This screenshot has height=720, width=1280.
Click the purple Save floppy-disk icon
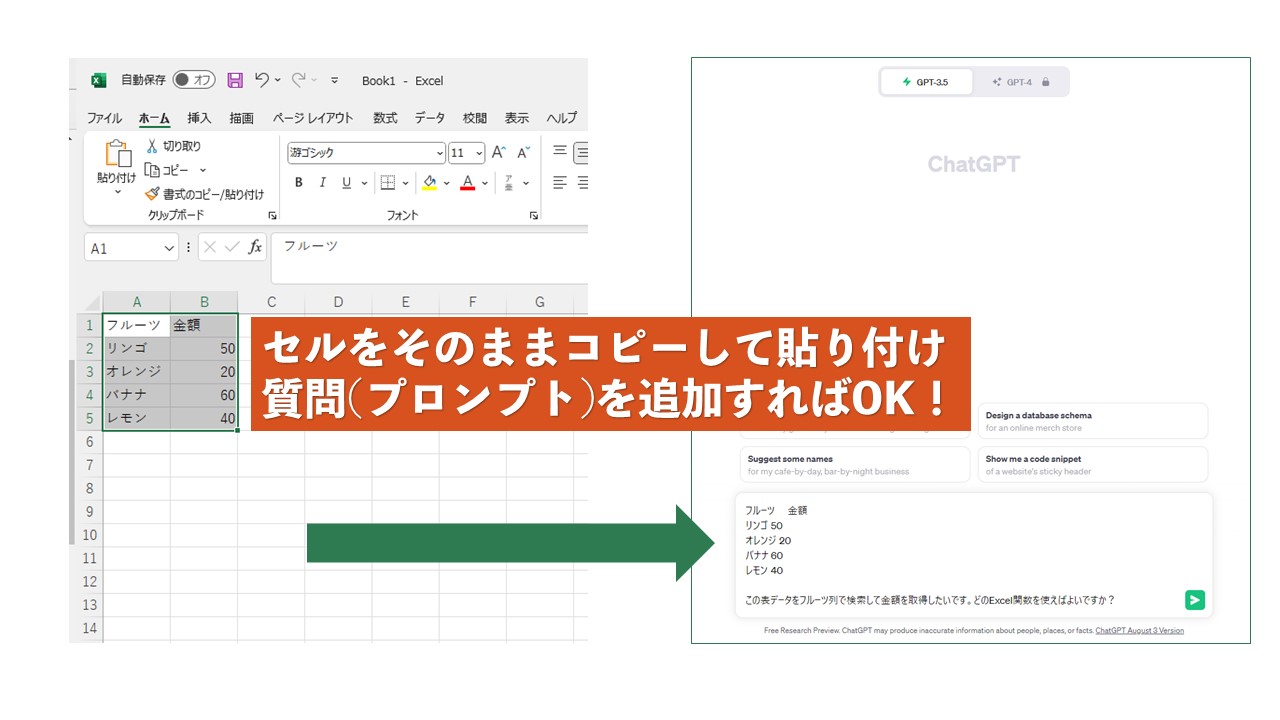pos(235,80)
